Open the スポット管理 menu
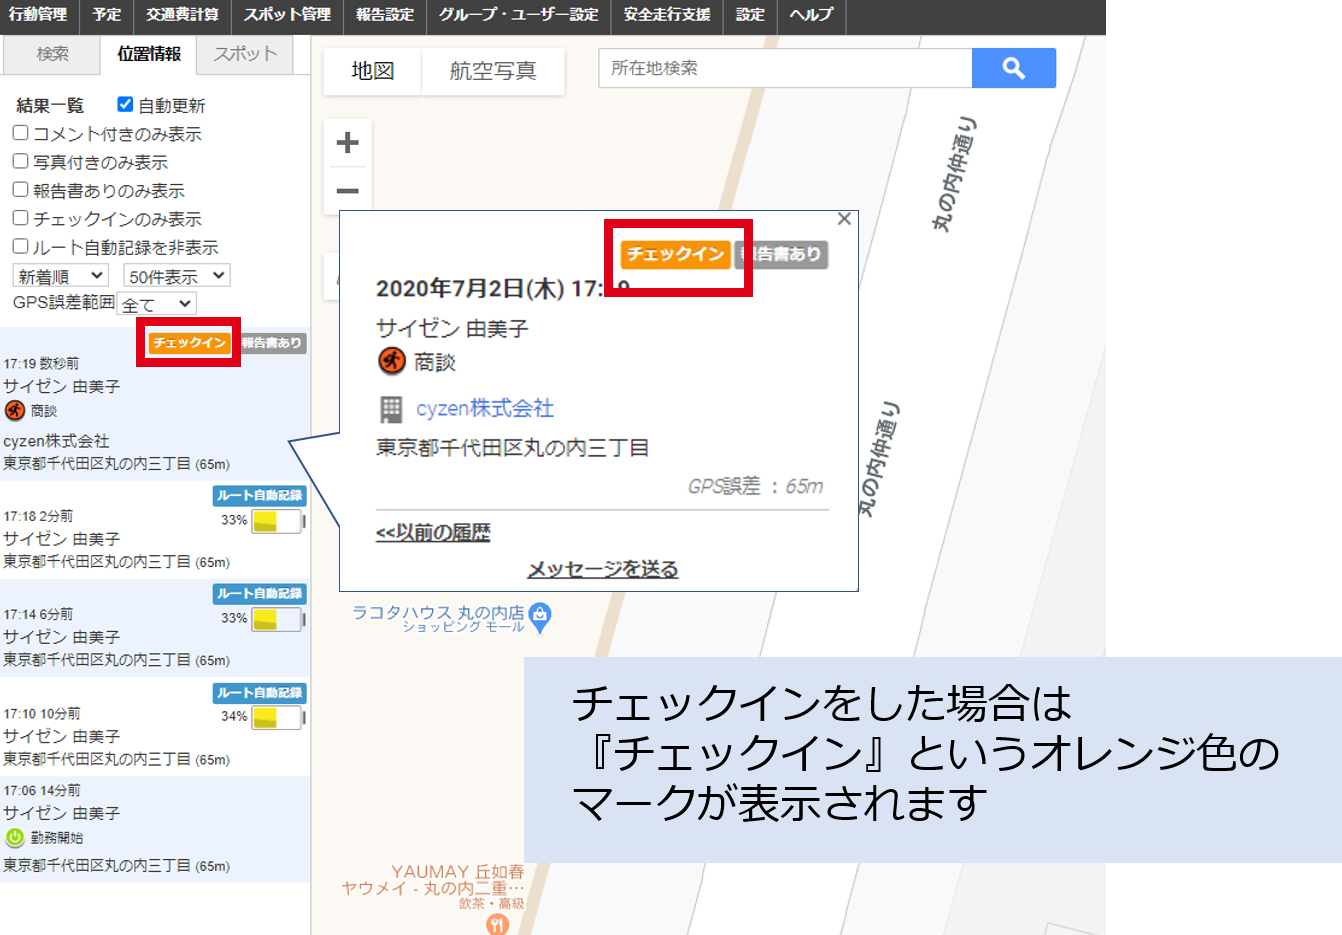Screen dimensions: 1342x935 (288, 15)
